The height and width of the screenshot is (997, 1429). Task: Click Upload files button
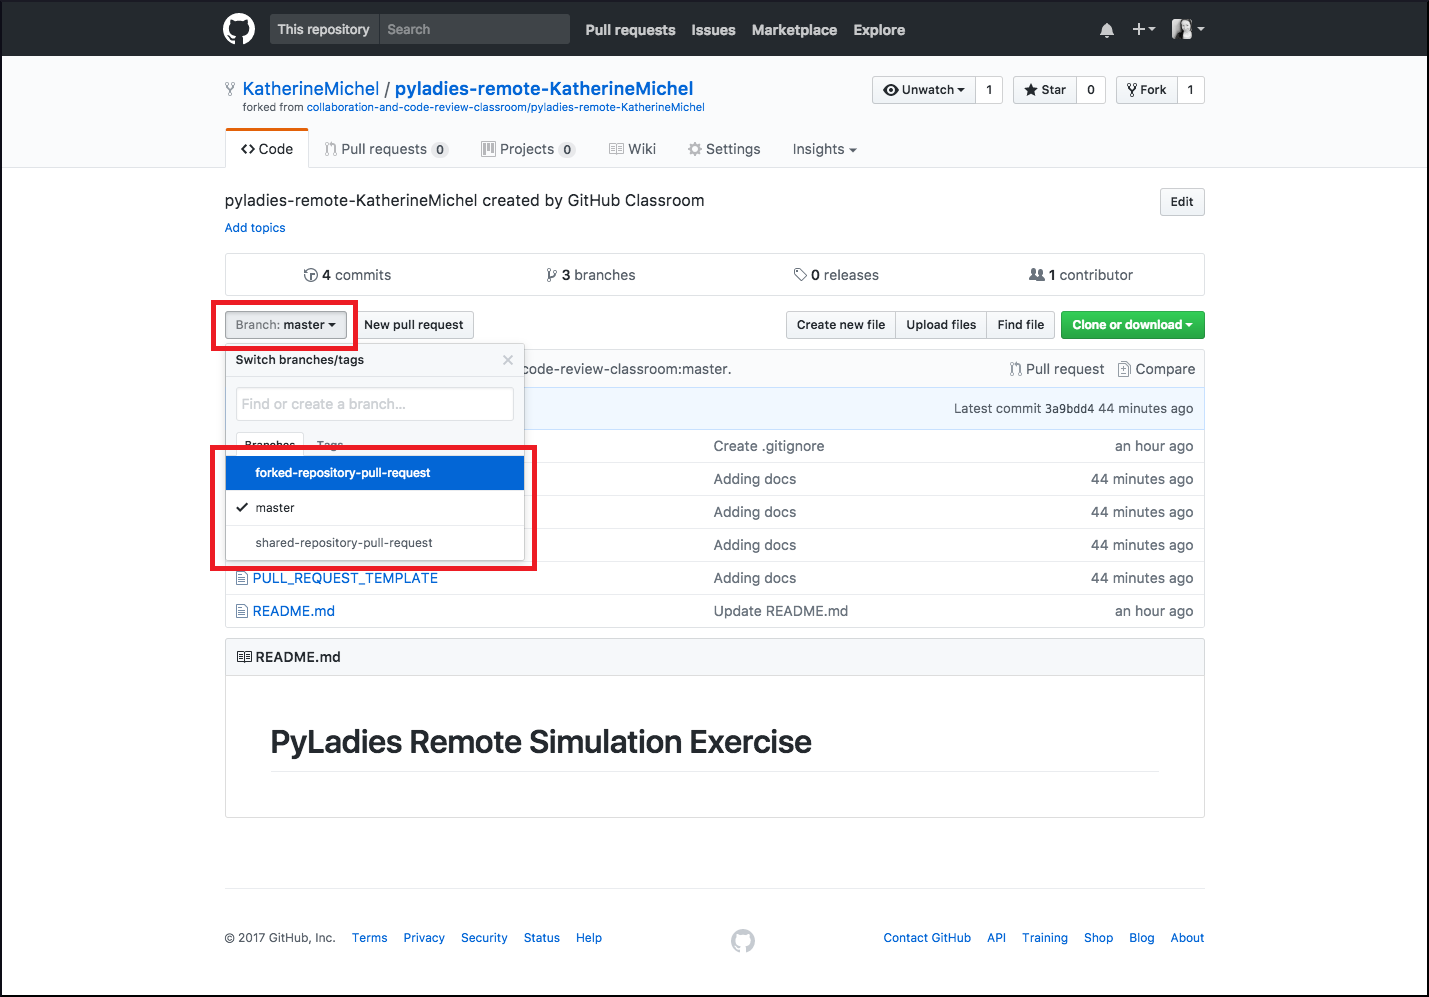(941, 325)
